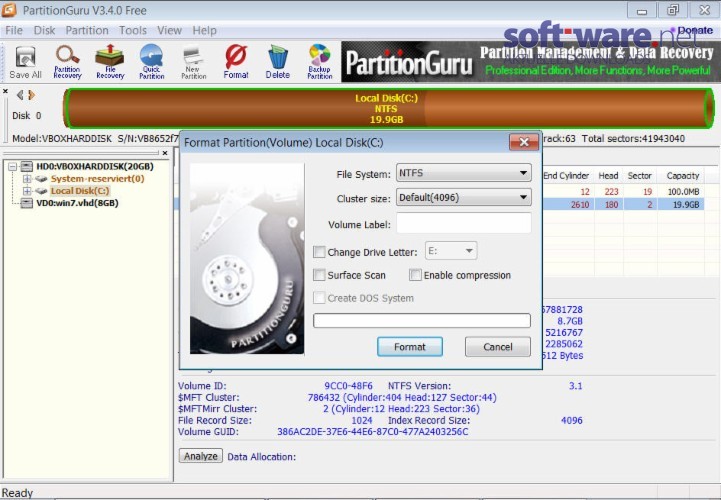
Task: Click the PartitionGuru app logo in the title bar
Action: tap(9, 10)
